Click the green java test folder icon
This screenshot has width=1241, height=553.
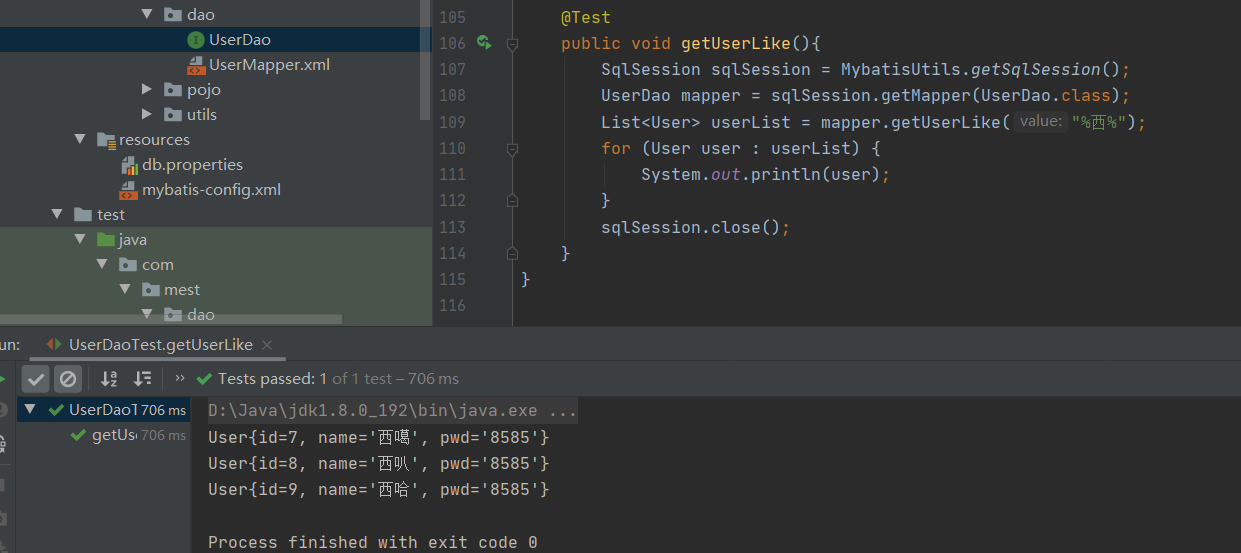pyautogui.click(x=106, y=239)
